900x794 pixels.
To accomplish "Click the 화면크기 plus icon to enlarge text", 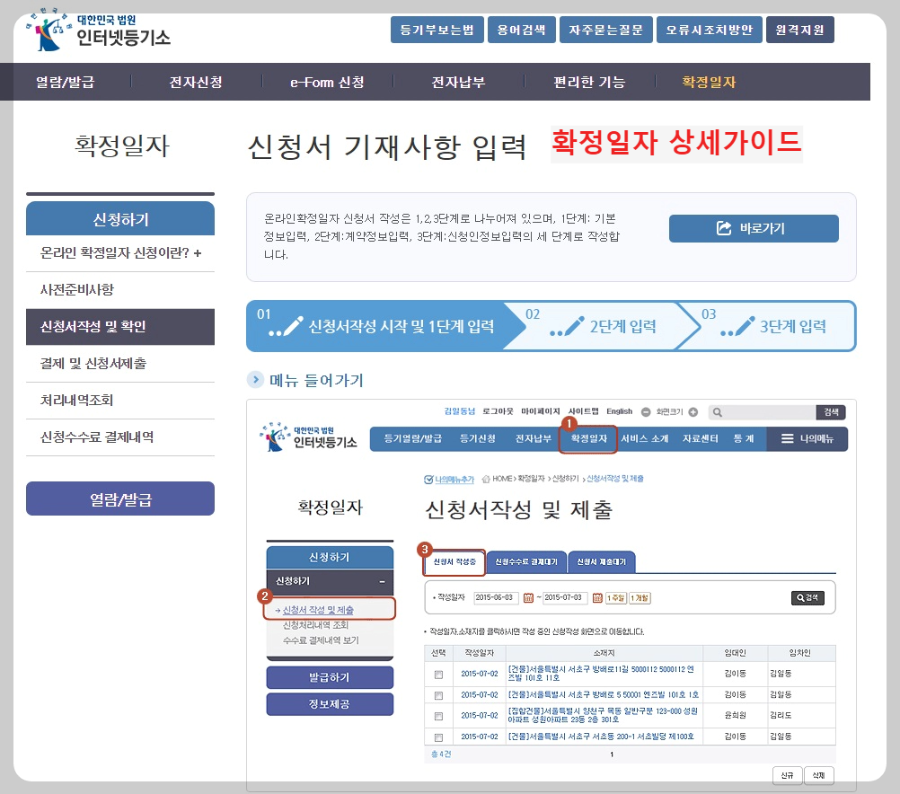I will (x=693, y=410).
